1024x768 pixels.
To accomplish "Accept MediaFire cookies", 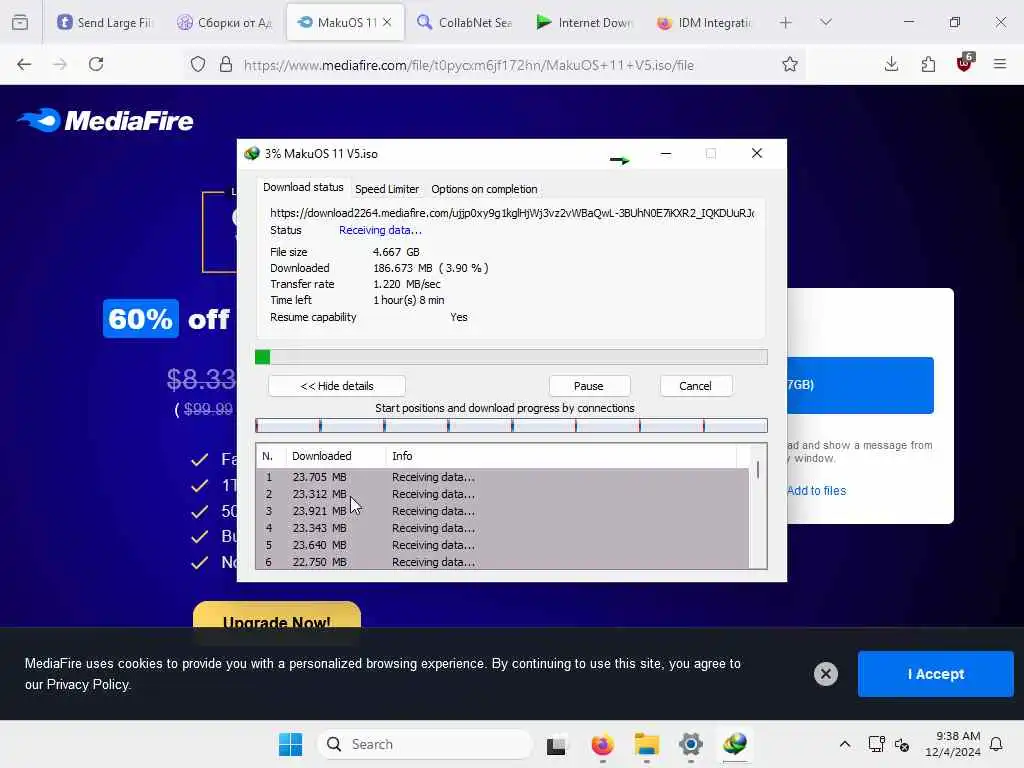I will click(936, 674).
